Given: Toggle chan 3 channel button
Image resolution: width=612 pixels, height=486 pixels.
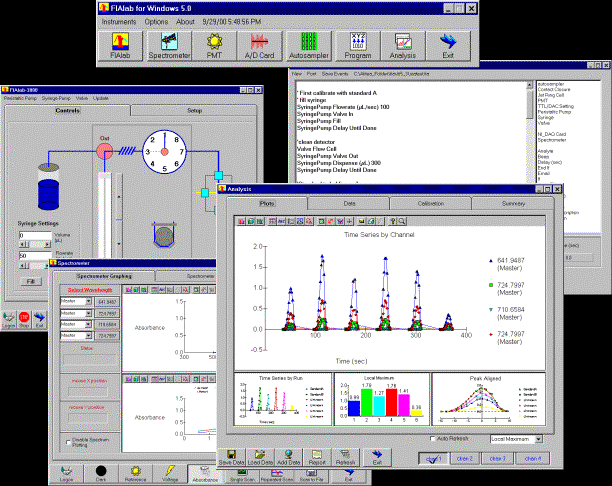Looking at the screenshot, I should pos(498,459).
